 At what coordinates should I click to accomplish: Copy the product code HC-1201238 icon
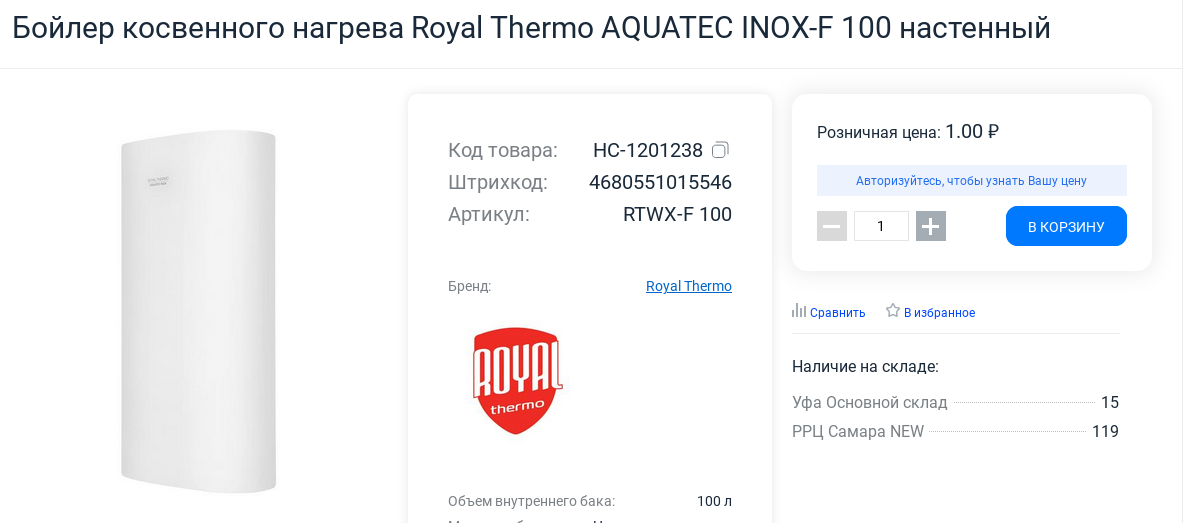coord(720,151)
